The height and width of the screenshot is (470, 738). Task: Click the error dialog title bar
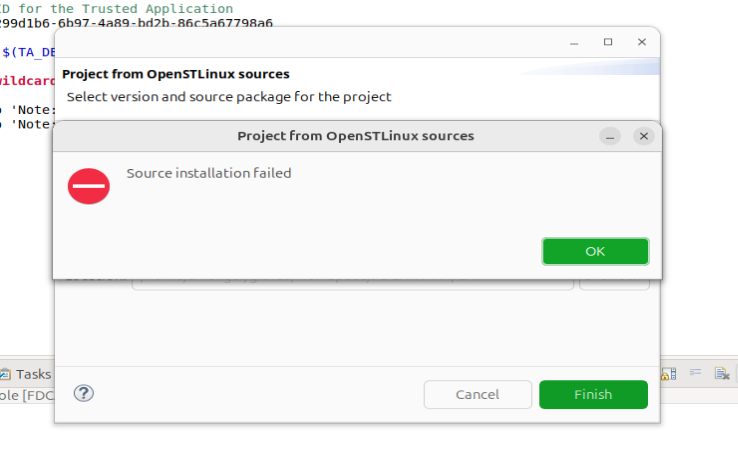point(355,135)
